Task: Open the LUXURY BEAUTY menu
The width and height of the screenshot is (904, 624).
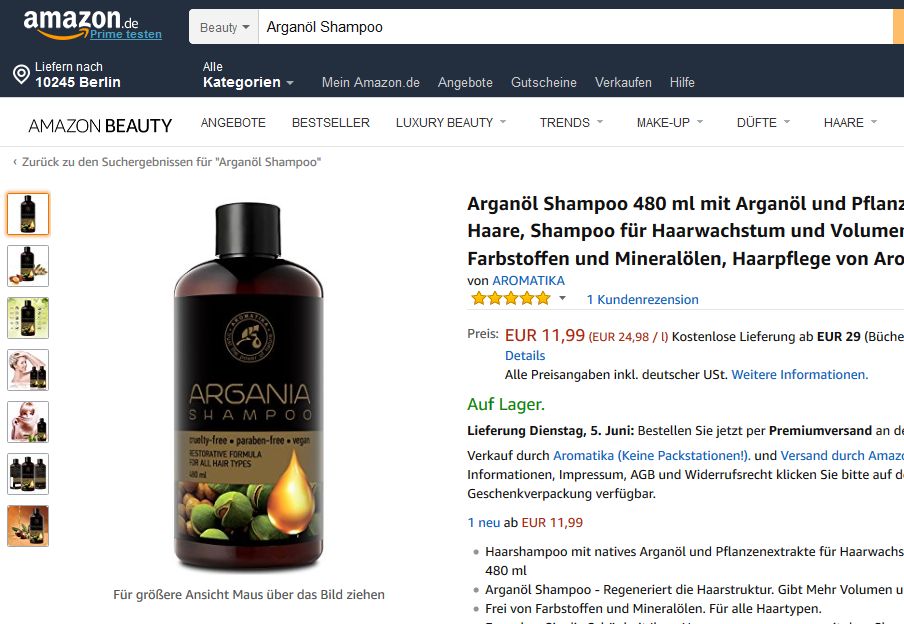Action: [x=450, y=122]
